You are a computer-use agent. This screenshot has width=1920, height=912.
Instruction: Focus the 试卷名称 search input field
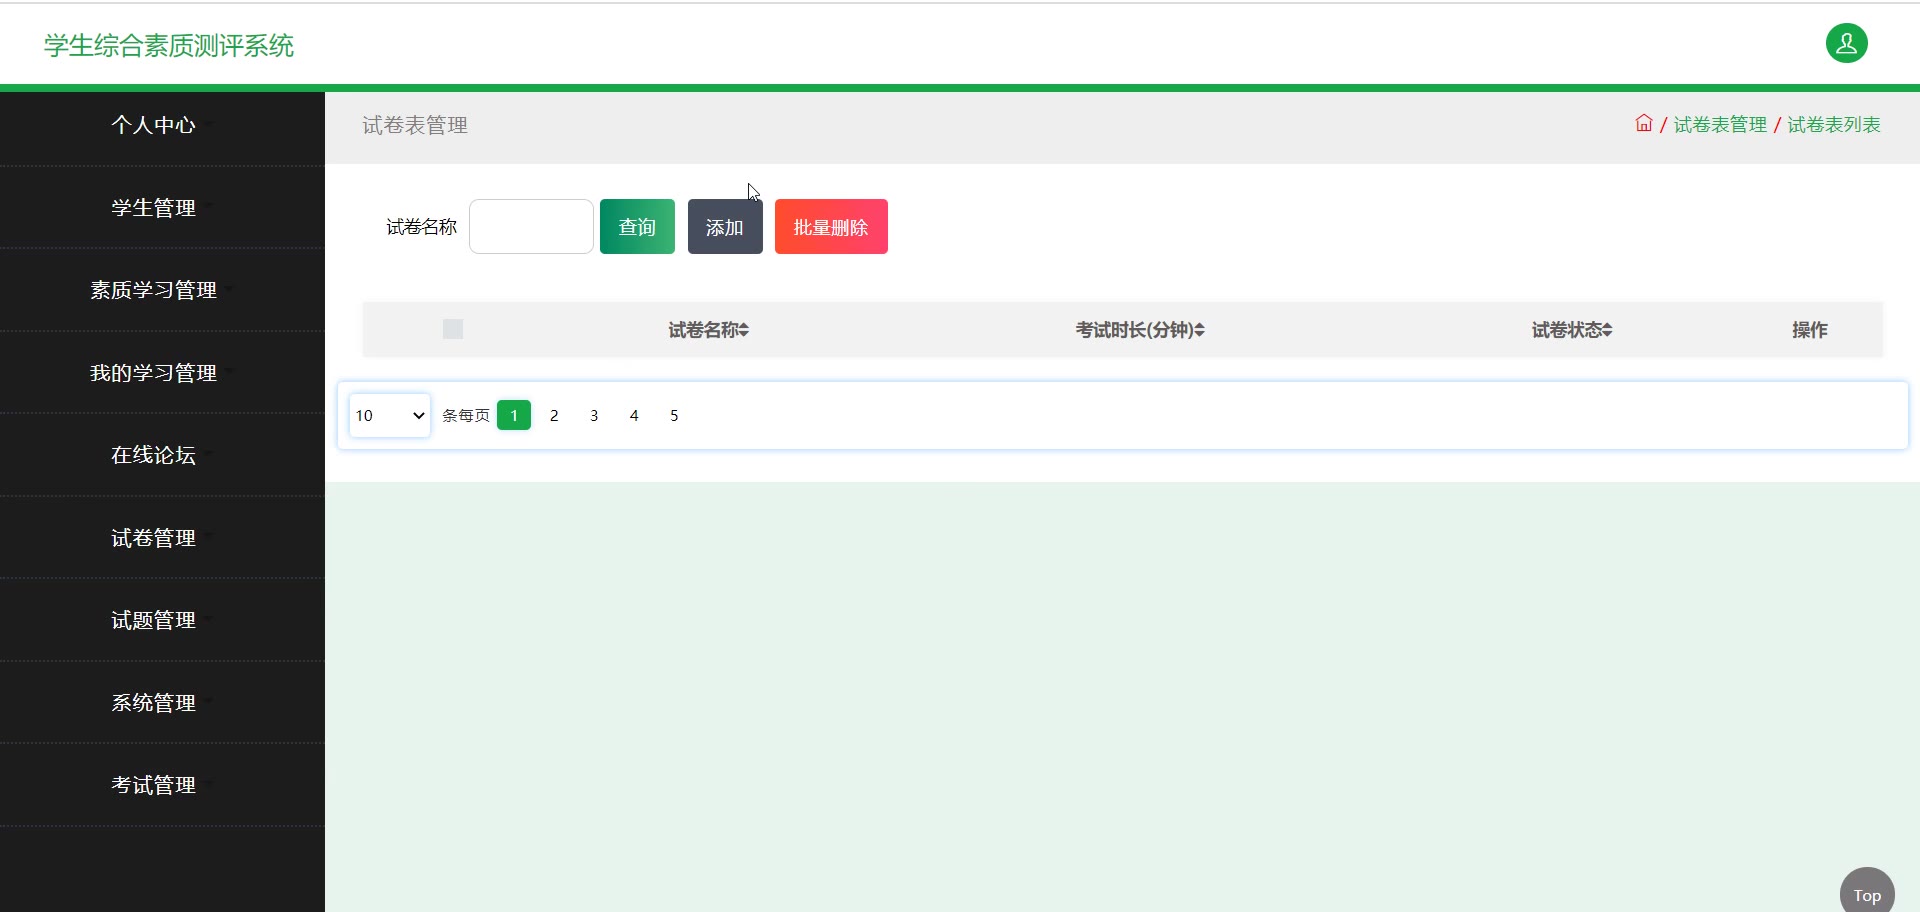pos(531,227)
